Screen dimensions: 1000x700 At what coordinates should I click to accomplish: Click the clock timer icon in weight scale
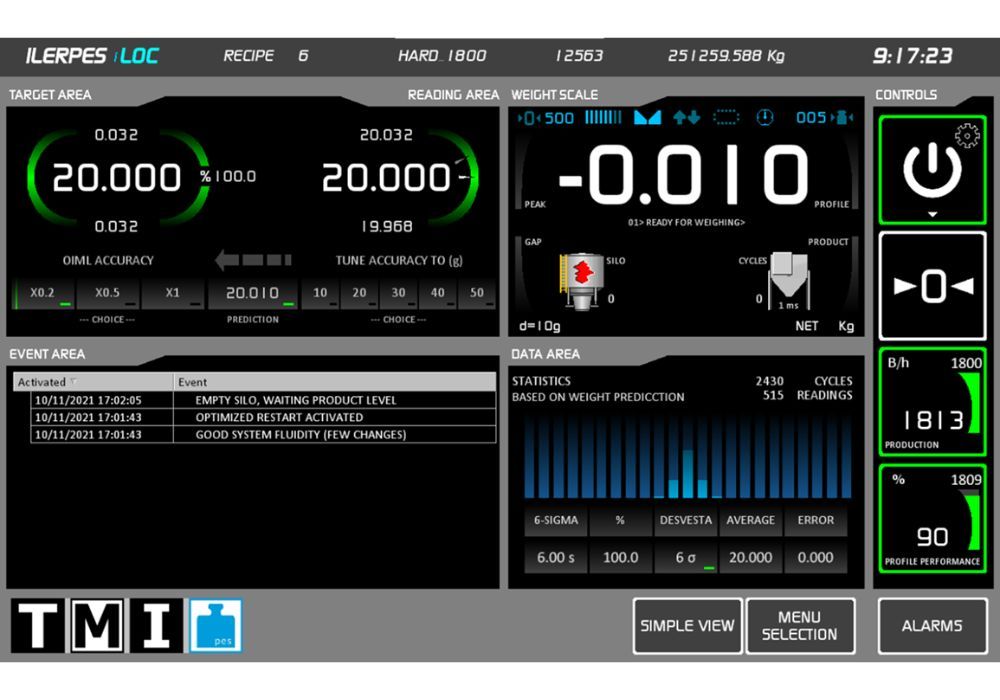[x=765, y=118]
